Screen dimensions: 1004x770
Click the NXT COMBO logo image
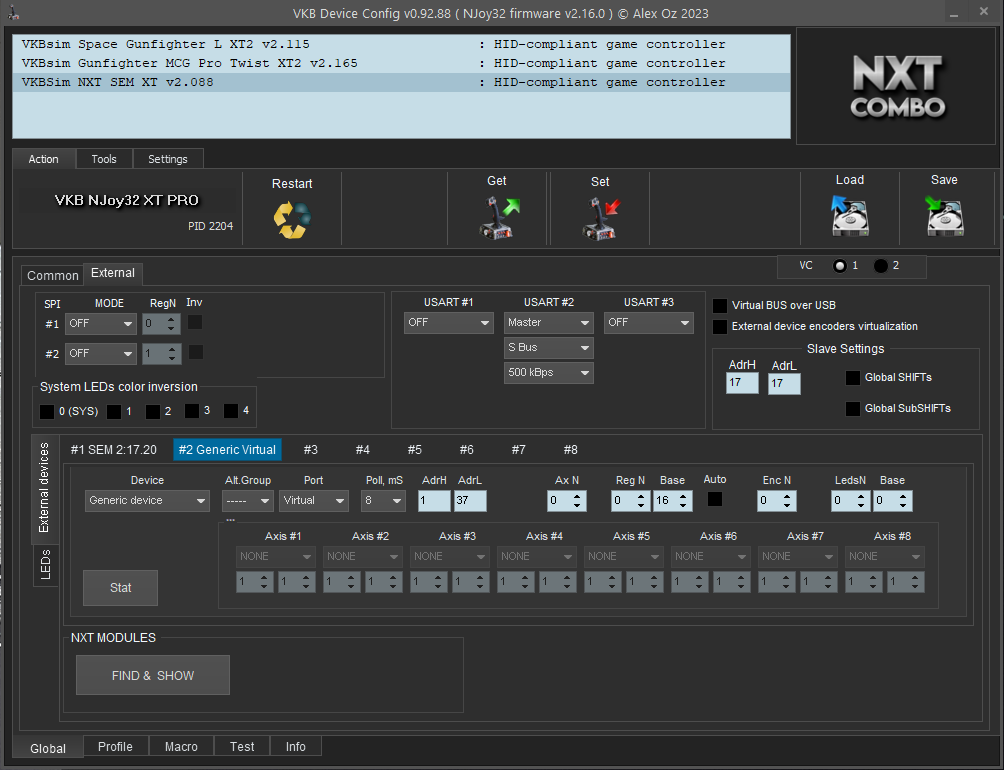898,86
